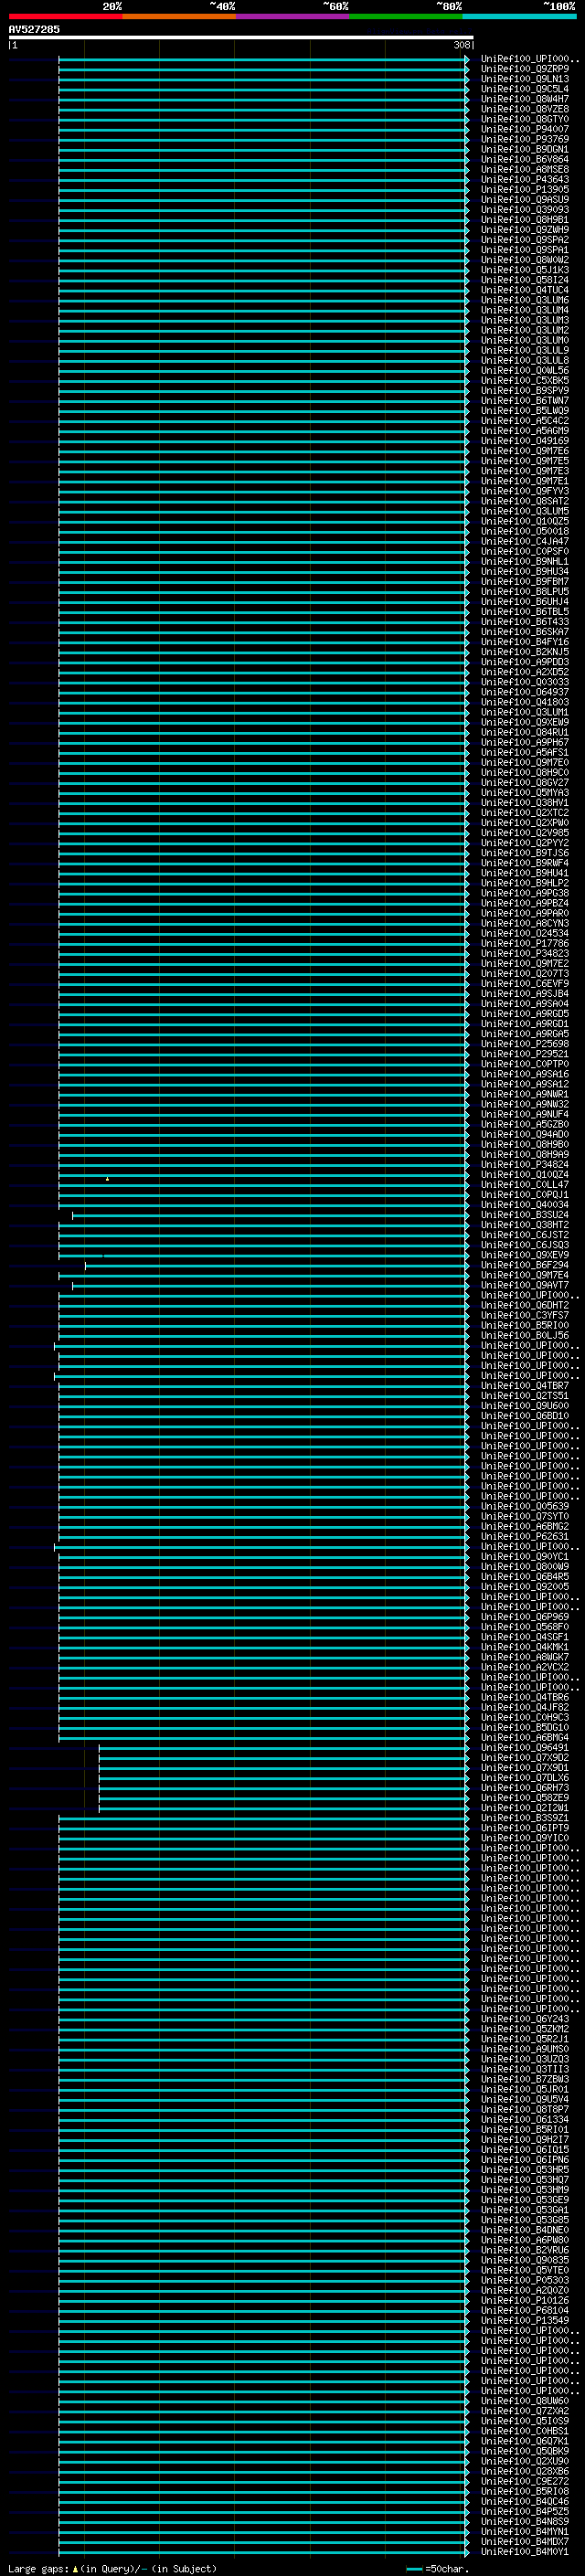This screenshot has height=2576, width=585.
Task: Select the UniRef100_B9SPV9 label
Action: coord(525,390)
